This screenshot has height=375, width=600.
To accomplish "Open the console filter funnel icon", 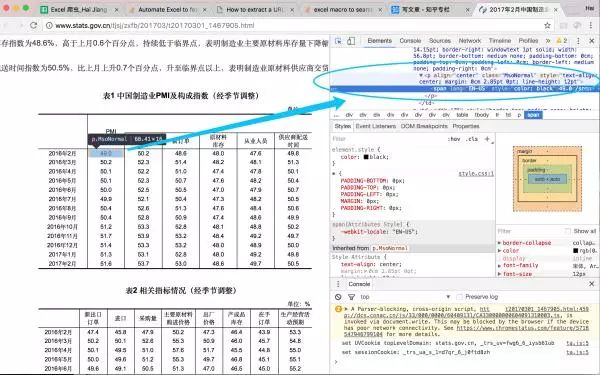I will click(351, 297).
